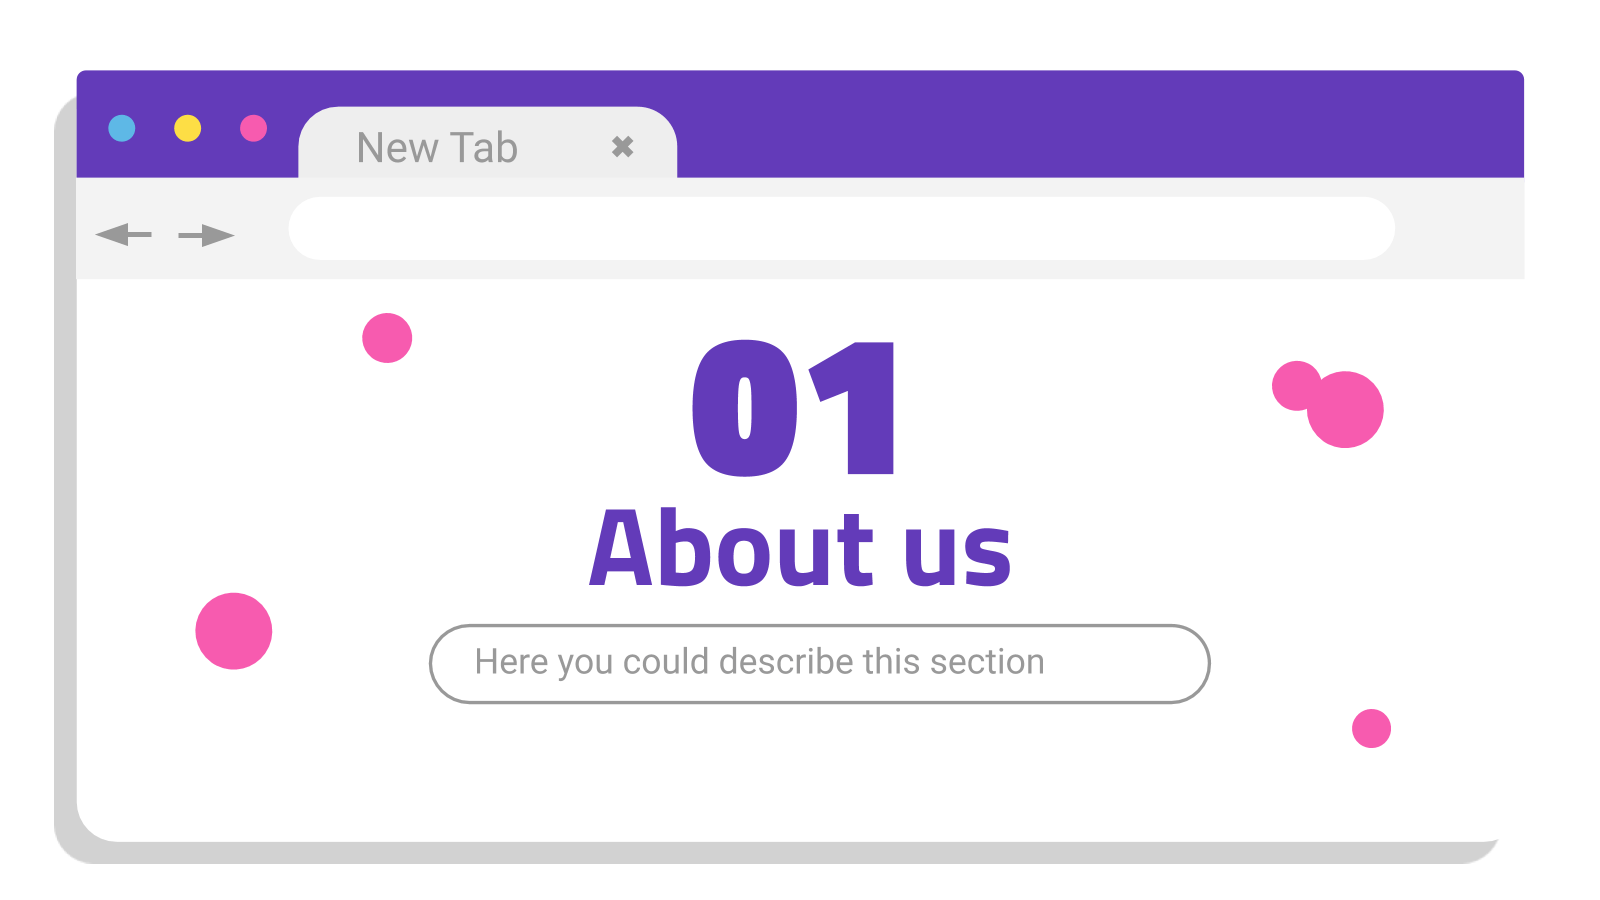Click the pink dot left of 01
Viewport: 1600px width, 900px height.
click(387, 338)
